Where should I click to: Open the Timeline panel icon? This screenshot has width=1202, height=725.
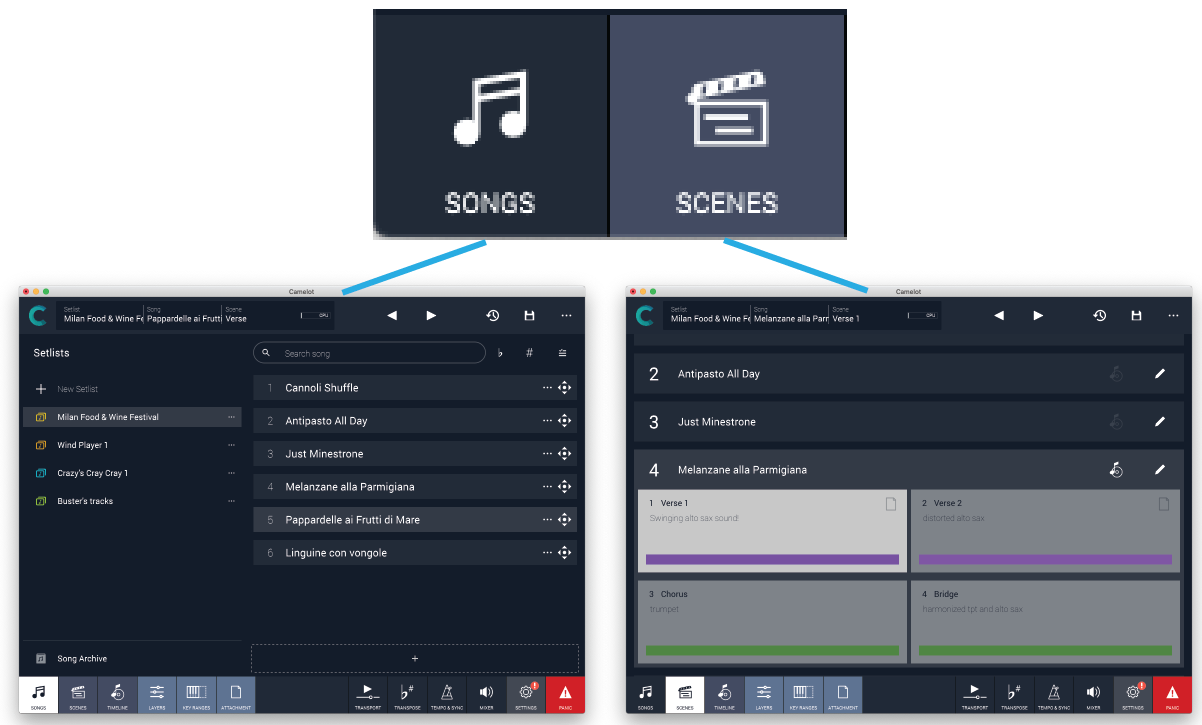(117, 693)
